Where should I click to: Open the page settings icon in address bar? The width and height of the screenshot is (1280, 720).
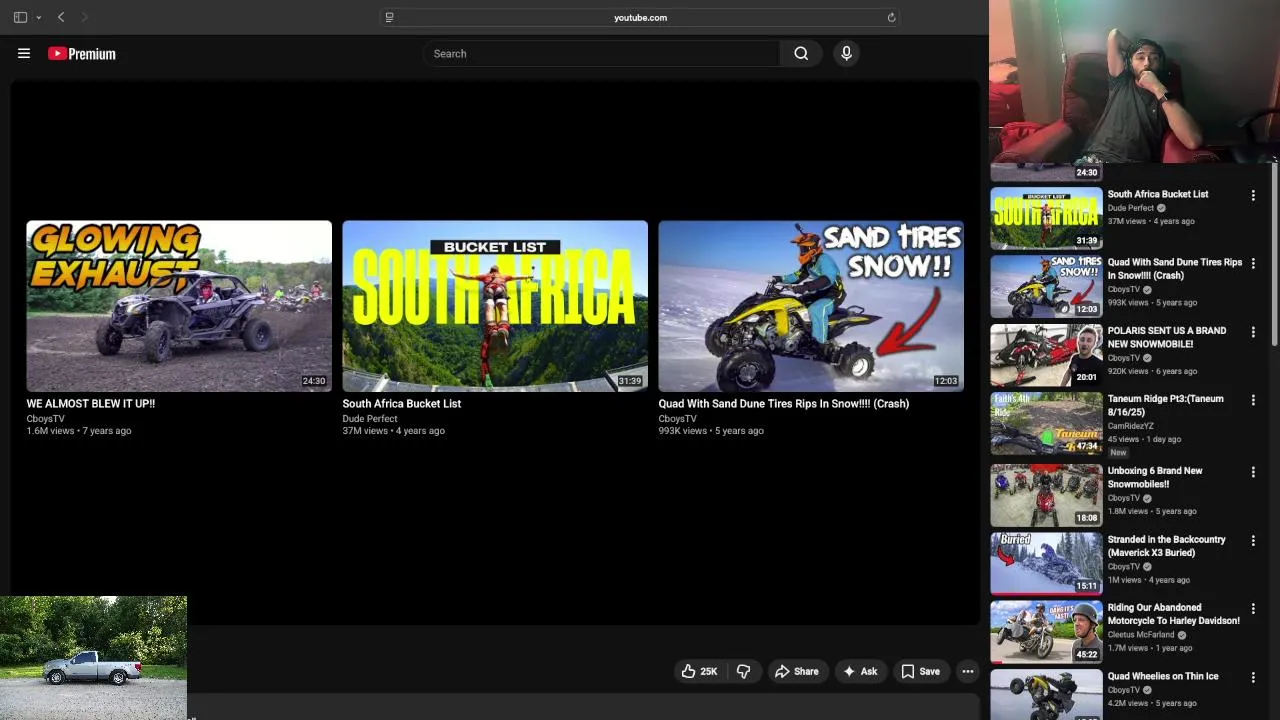click(x=389, y=17)
